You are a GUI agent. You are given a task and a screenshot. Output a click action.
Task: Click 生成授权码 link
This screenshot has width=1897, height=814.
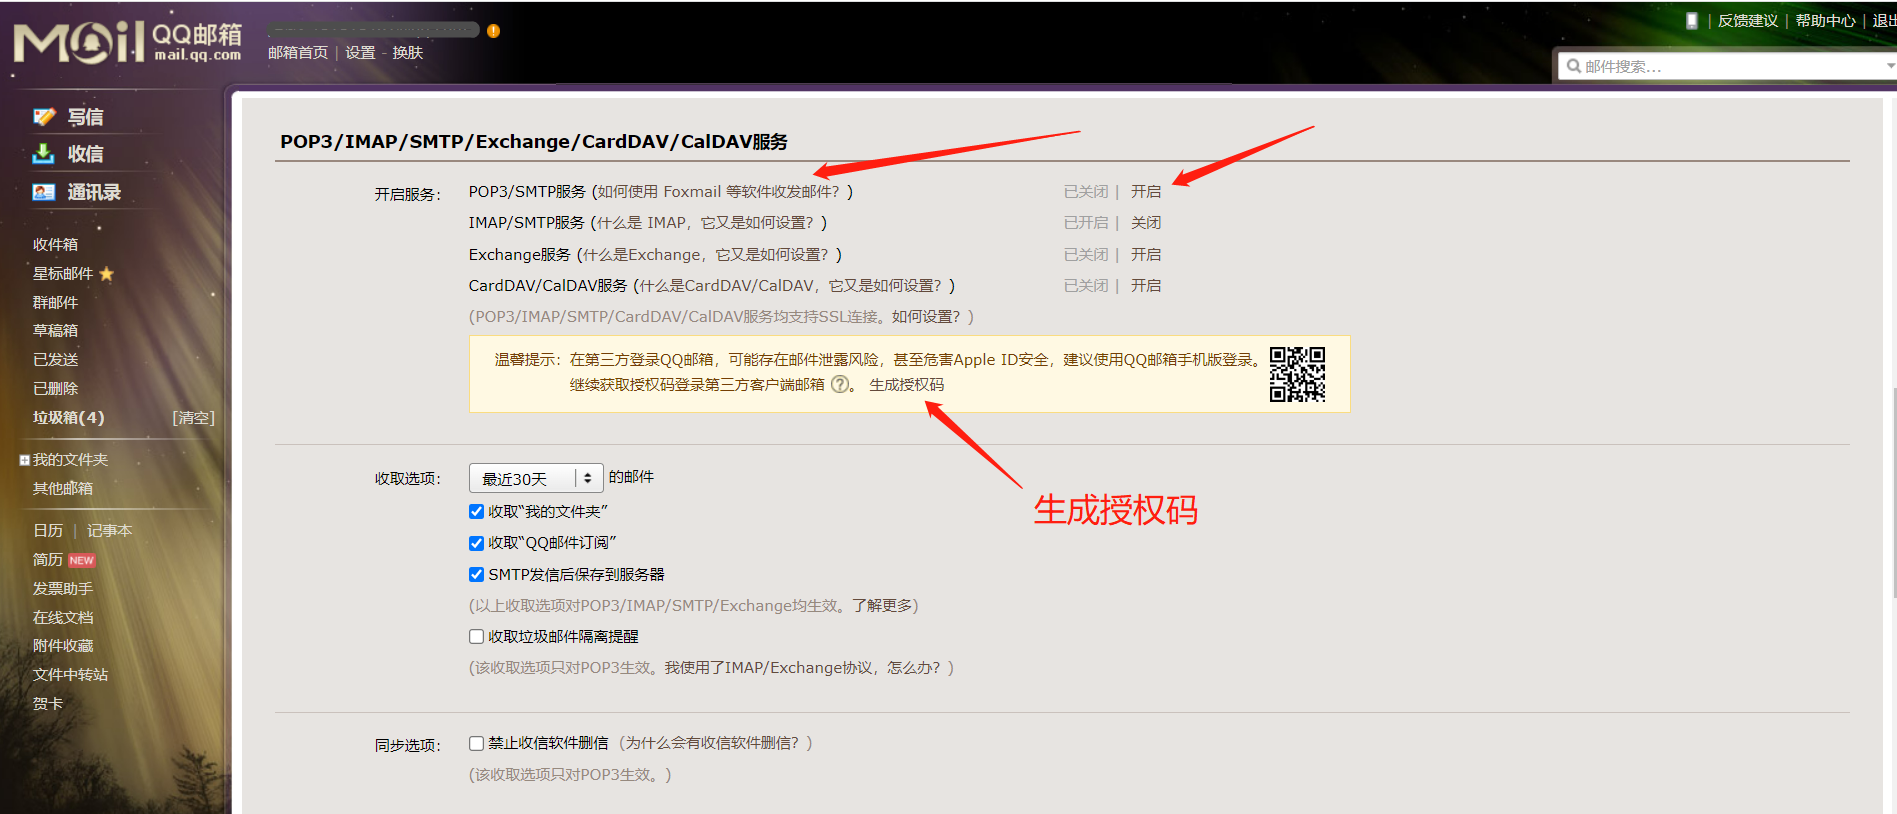[906, 385]
